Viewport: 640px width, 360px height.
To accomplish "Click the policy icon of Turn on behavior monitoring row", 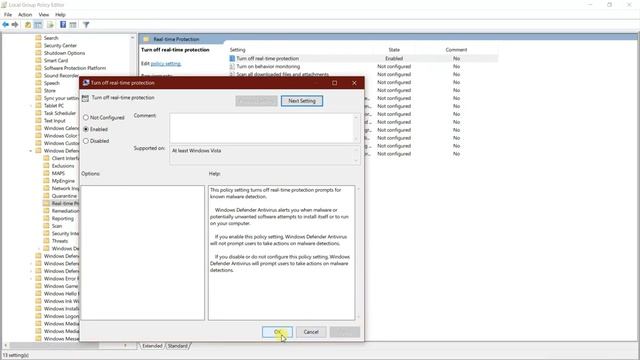I will tap(232, 67).
